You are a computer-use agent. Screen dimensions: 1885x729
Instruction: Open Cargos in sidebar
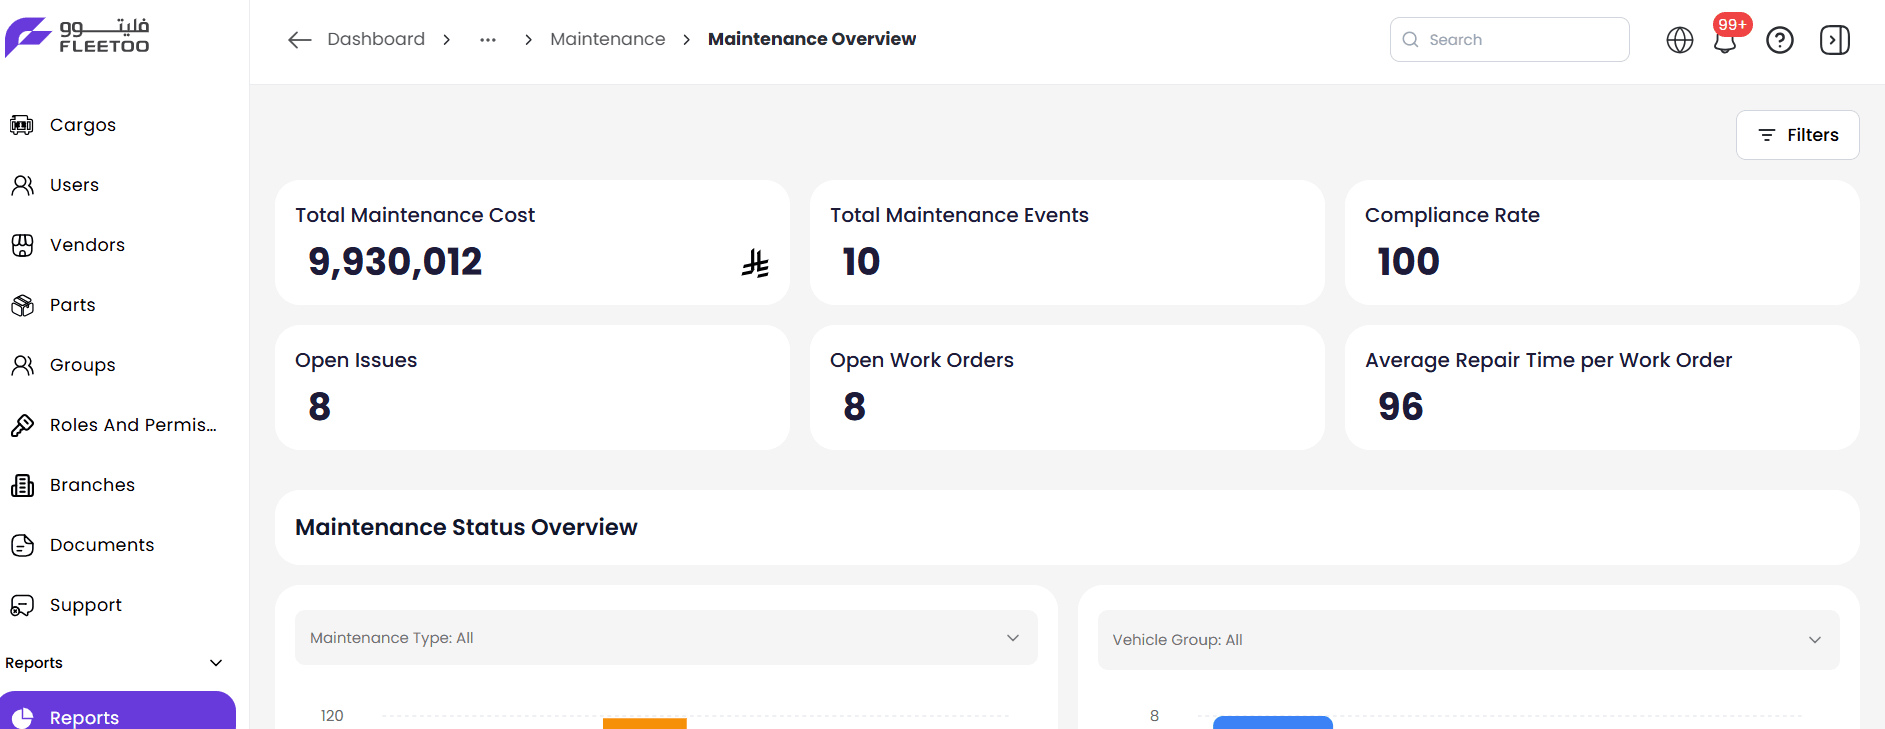[82, 125]
